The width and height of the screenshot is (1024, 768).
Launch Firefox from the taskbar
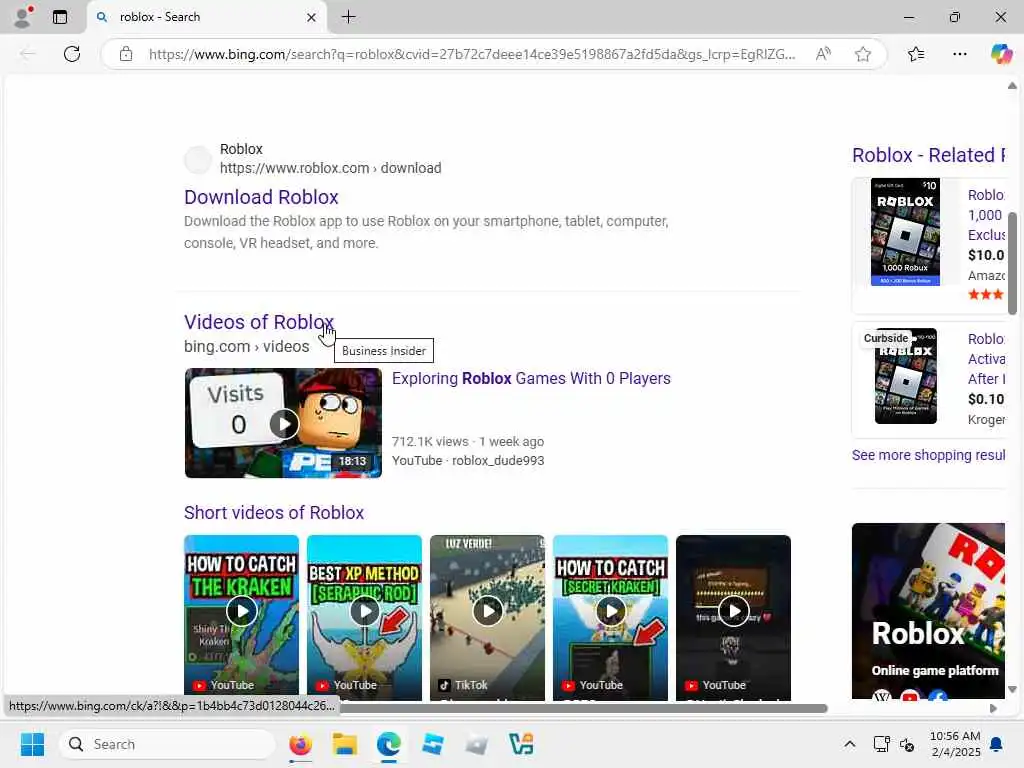pos(300,744)
